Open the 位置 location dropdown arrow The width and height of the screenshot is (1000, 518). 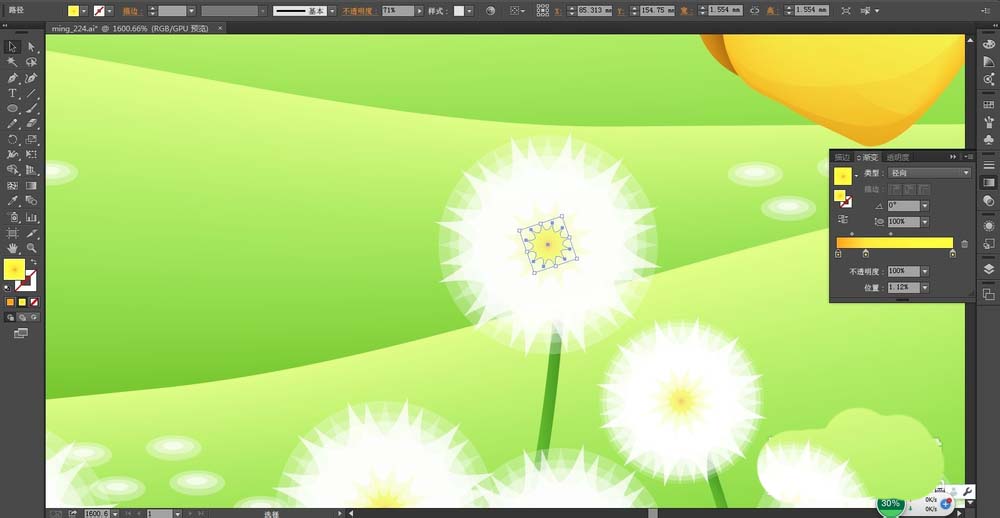[x=925, y=288]
